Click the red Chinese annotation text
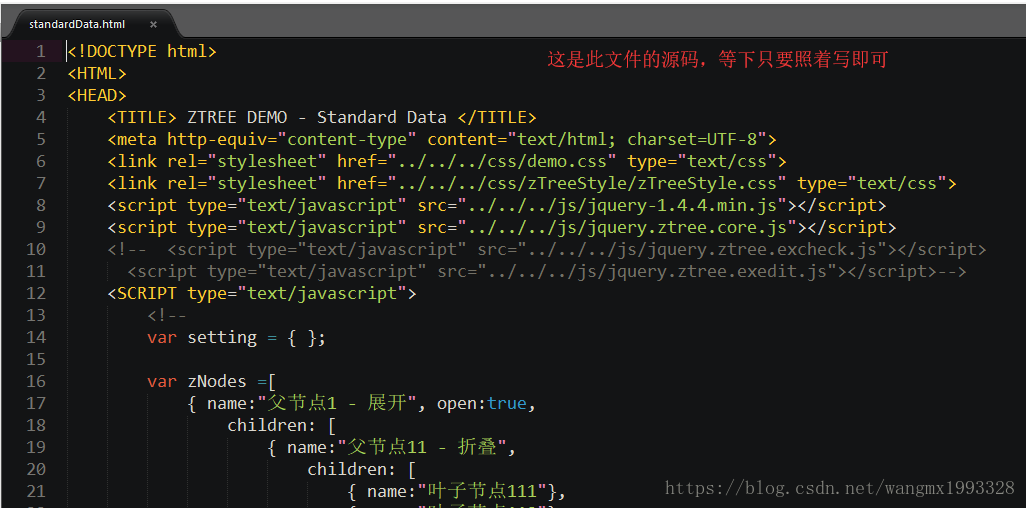Viewport: 1026px width, 508px height. point(718,60)
